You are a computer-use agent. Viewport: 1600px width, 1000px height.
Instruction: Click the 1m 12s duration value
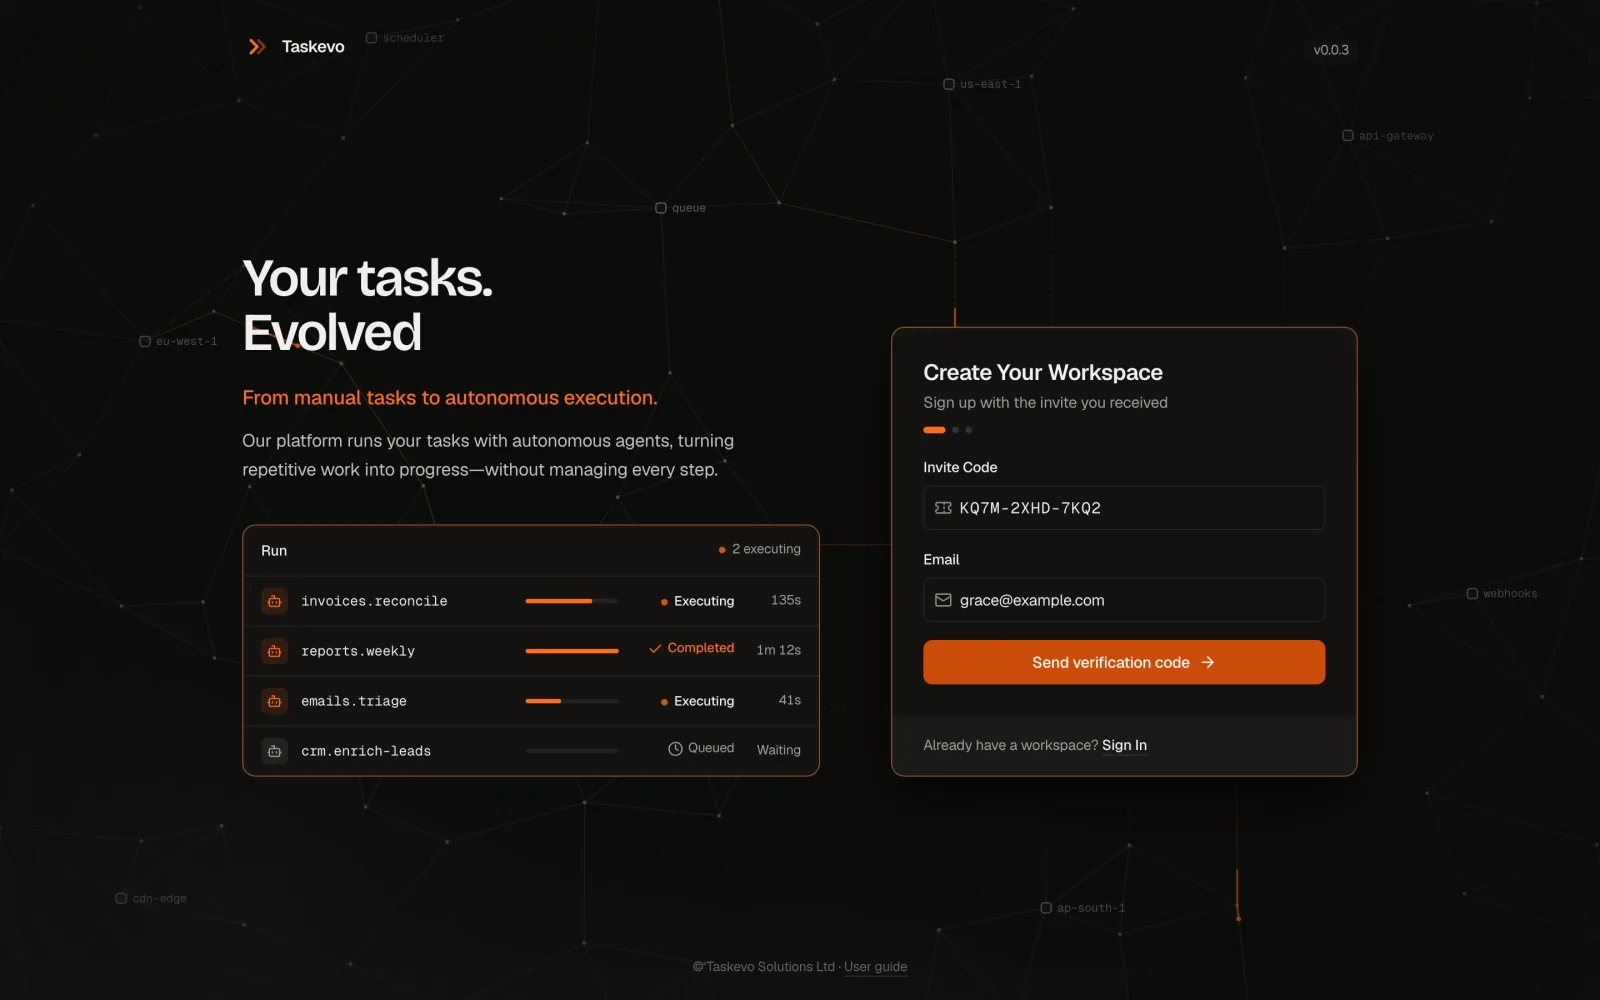(x=779, y=650)
